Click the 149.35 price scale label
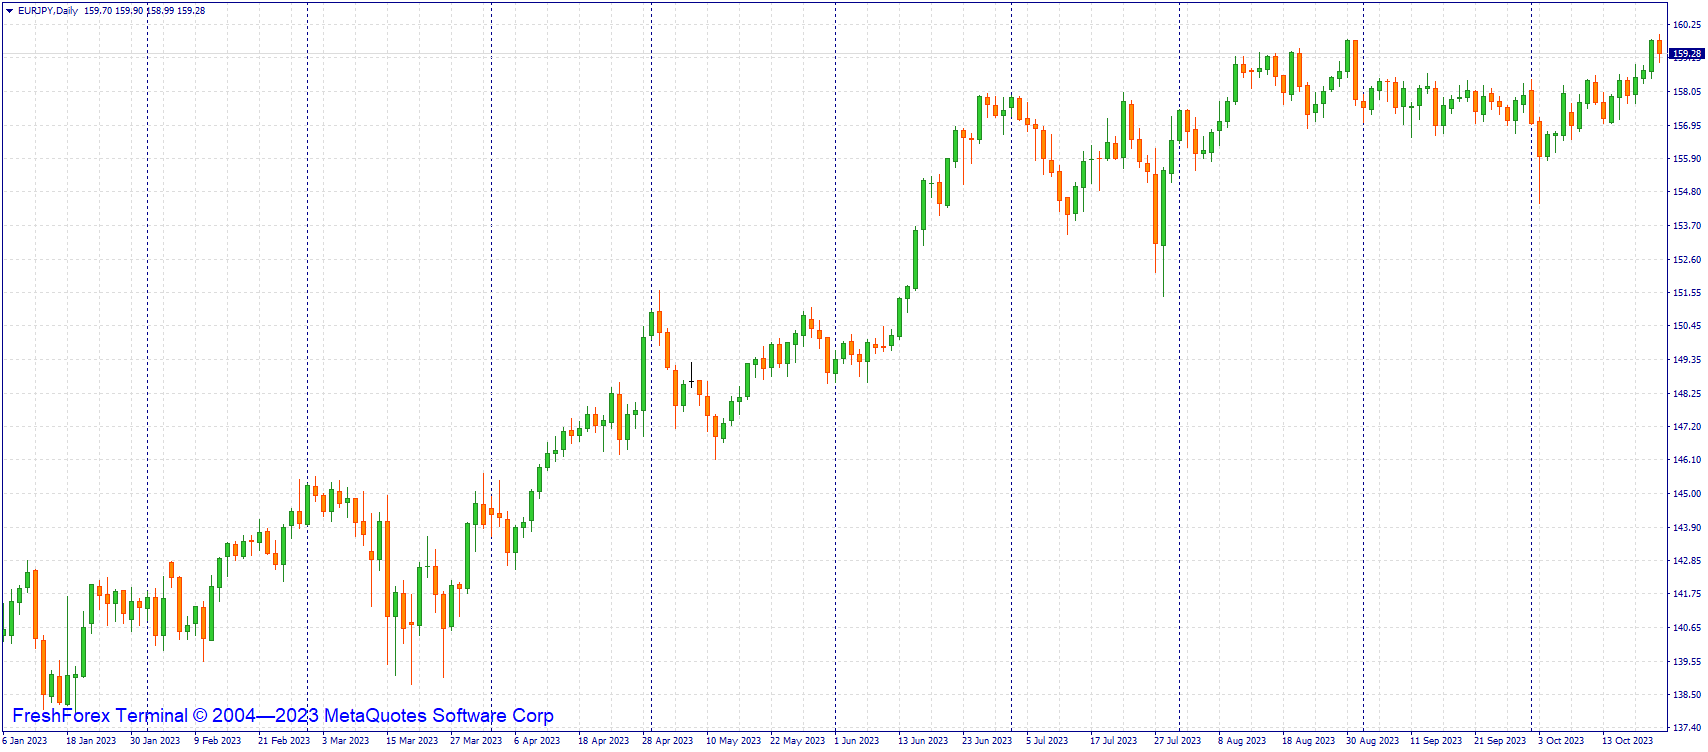 click(1686, 360)
